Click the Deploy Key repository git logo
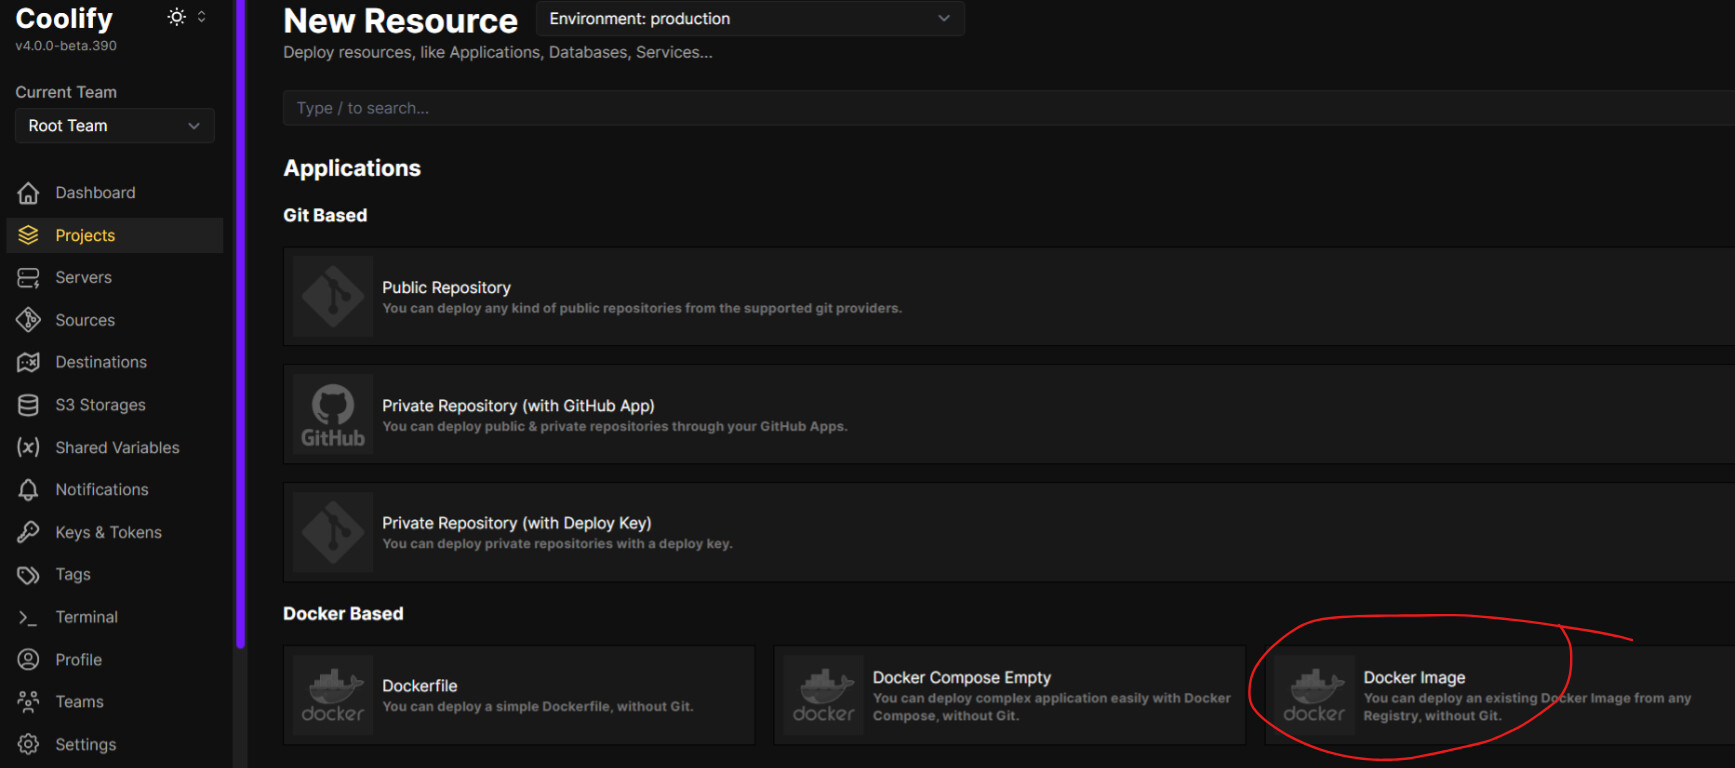This screenshot has width=1735, height=768. [333, 532]
